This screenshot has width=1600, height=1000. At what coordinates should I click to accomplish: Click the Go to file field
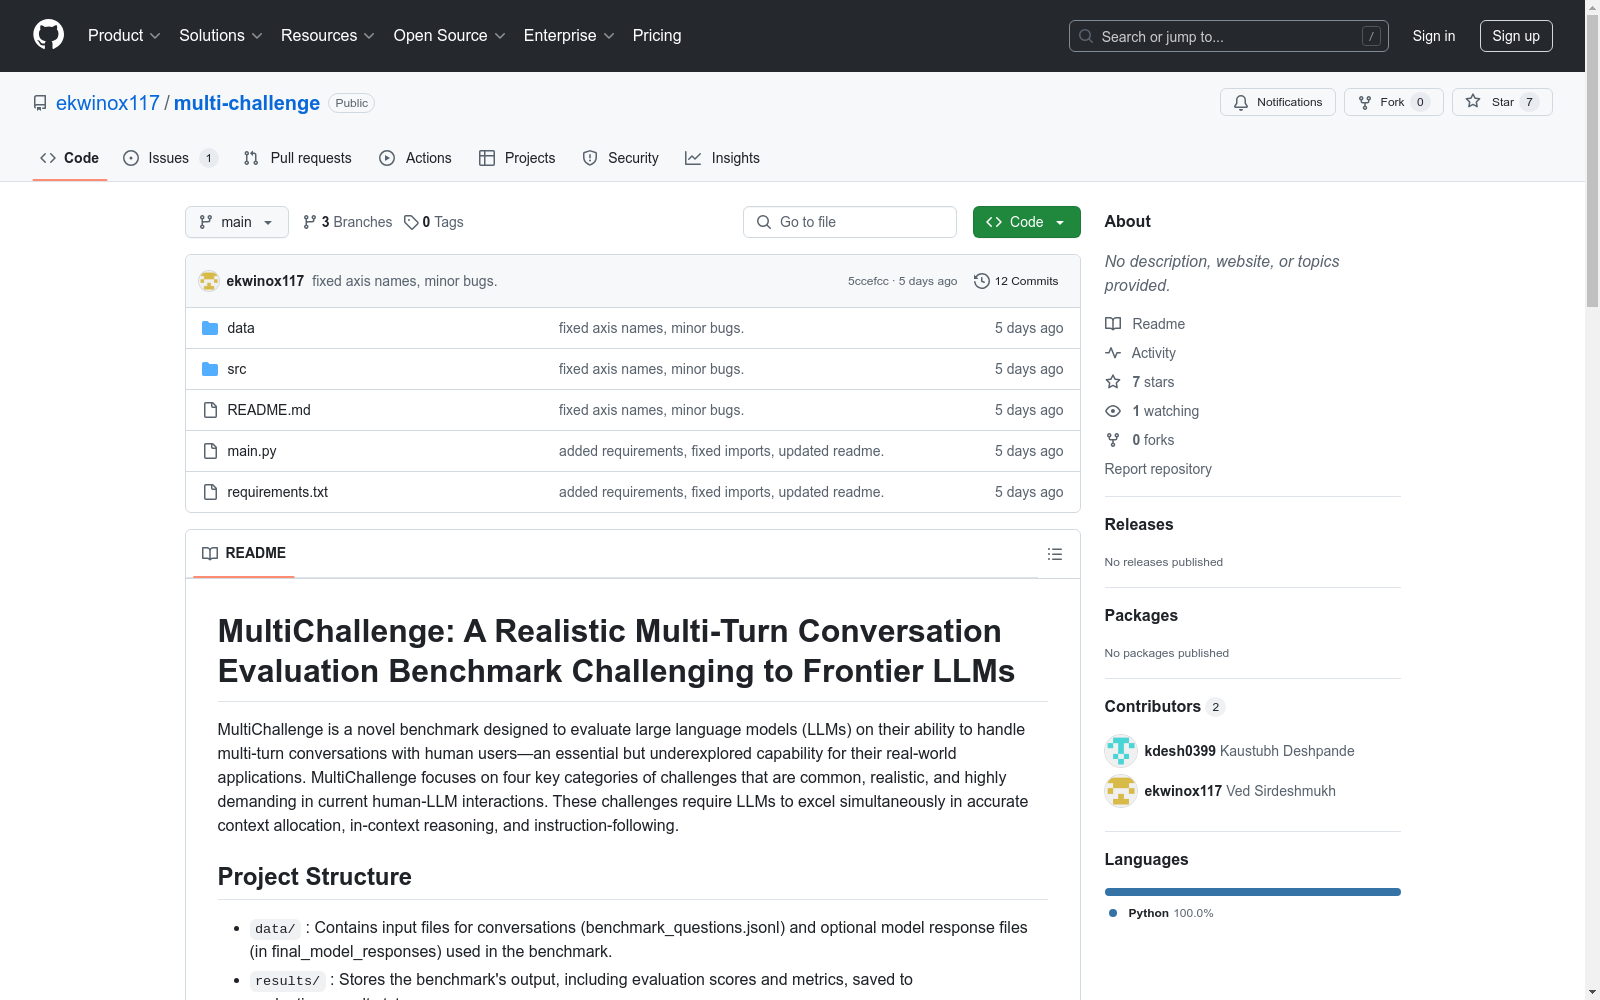point(850,222)
